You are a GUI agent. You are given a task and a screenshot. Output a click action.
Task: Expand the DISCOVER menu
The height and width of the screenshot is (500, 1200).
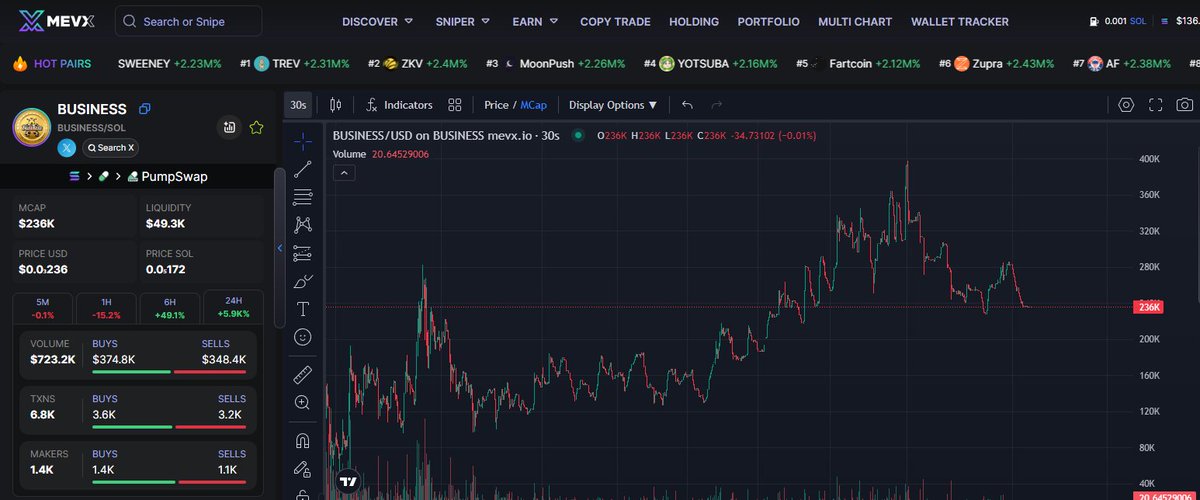point(377,21)
